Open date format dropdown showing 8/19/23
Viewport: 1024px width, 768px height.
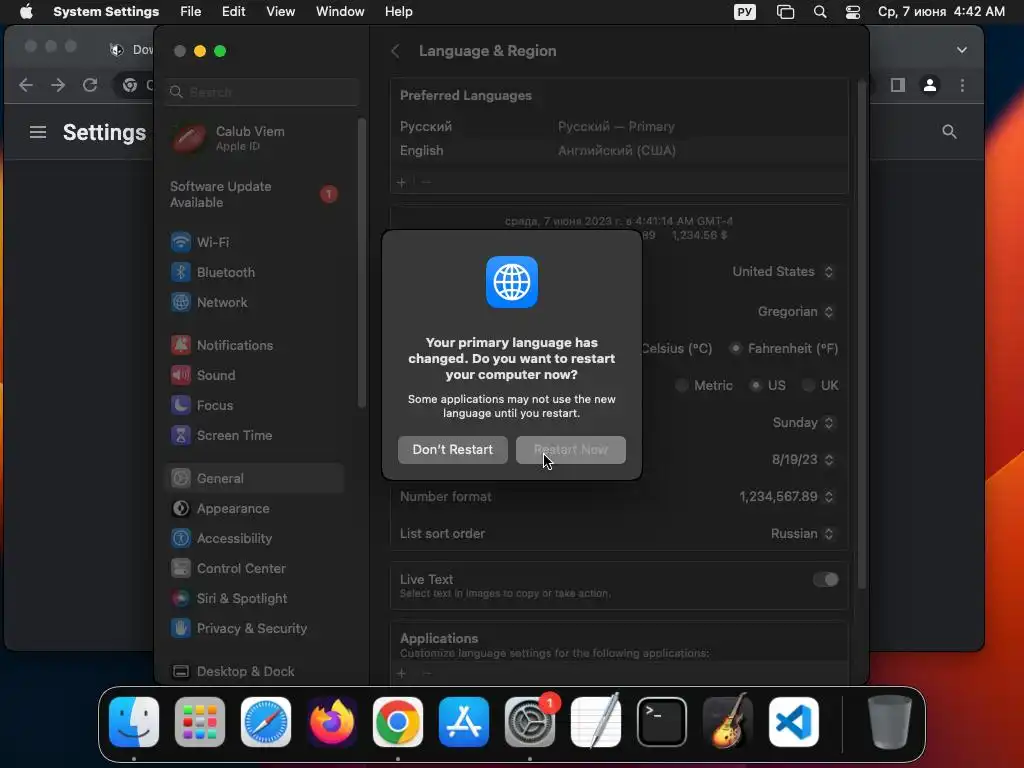(x=803, y=460)
